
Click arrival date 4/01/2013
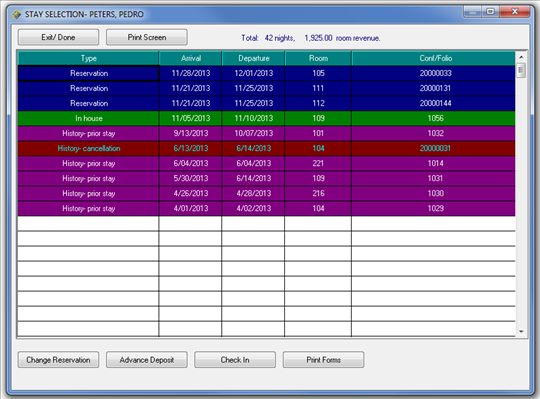(190, 208)
